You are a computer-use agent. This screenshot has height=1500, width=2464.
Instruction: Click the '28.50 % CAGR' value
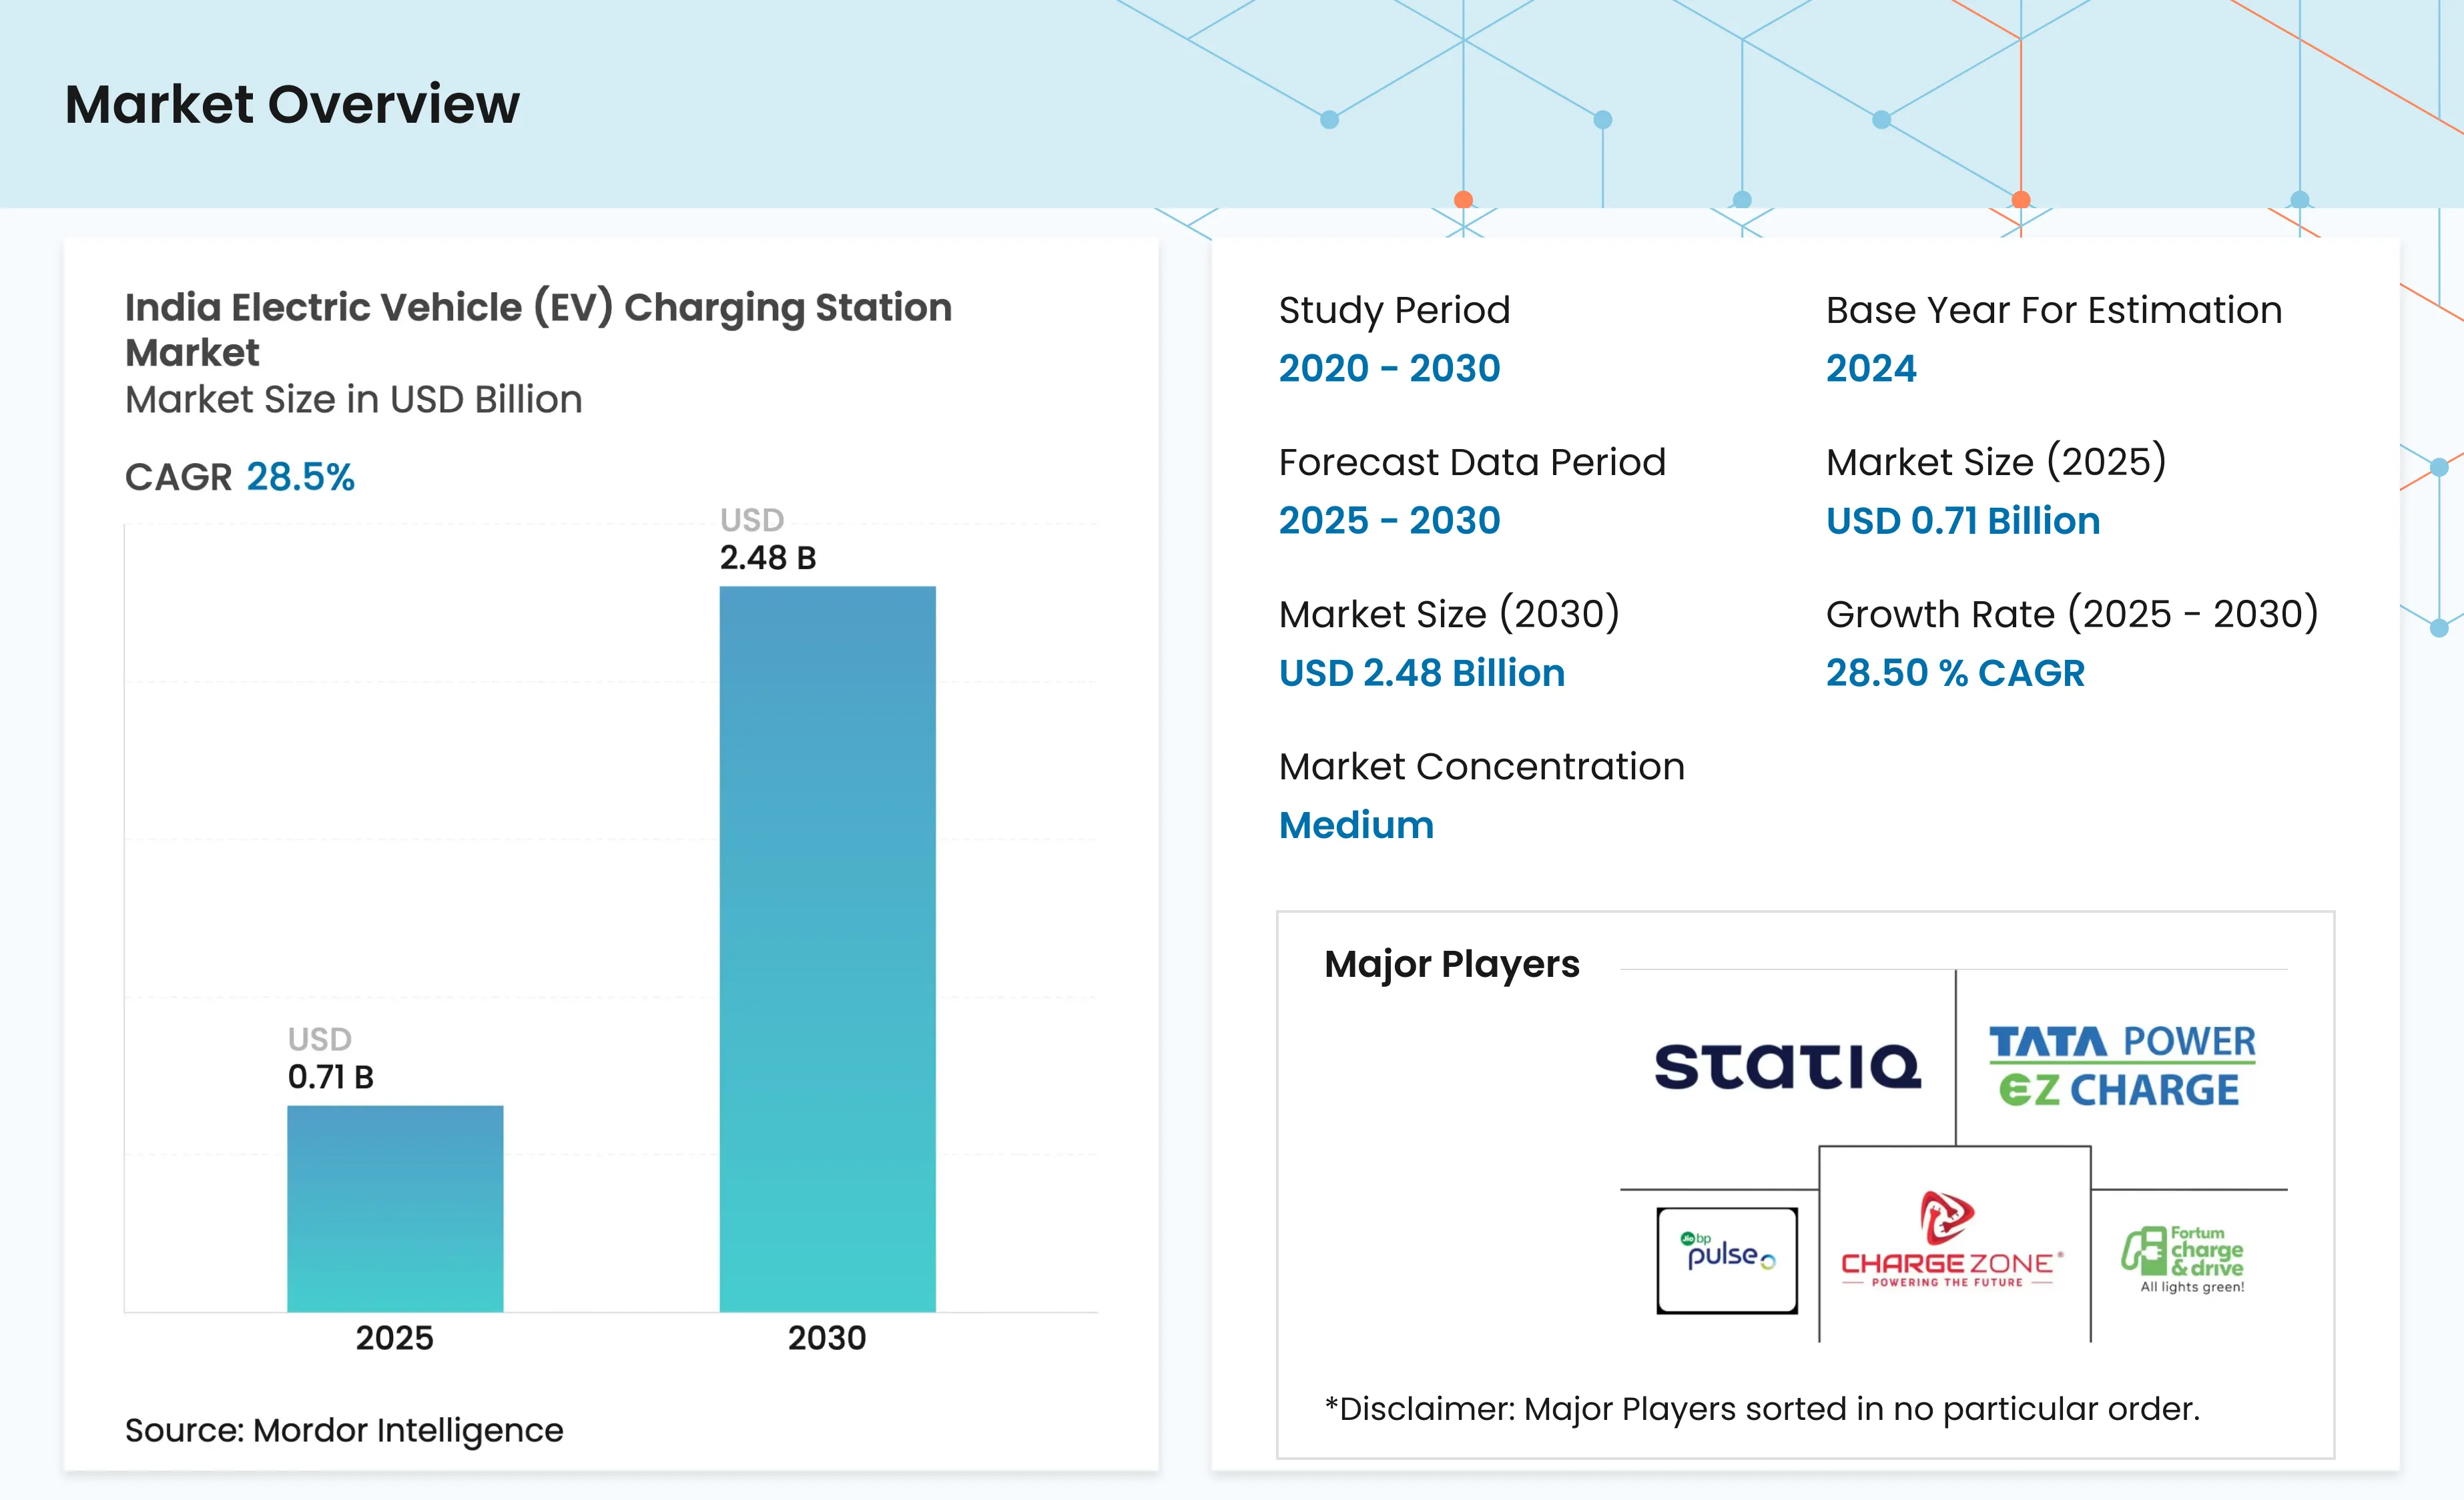(x=1955, y=673)
